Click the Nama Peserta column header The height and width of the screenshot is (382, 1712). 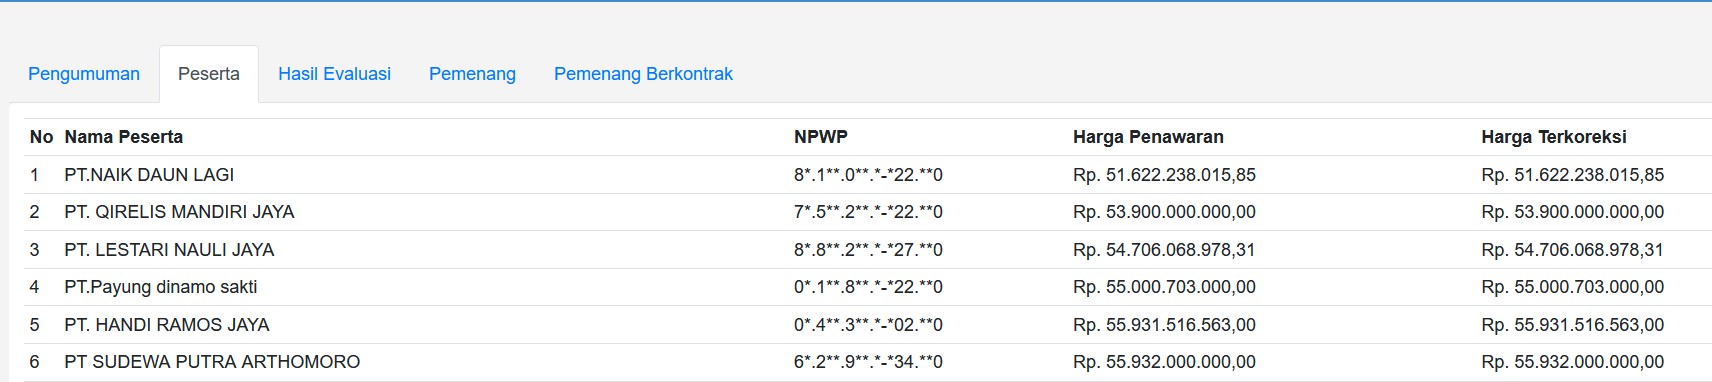pyautogui.click(x=124, y=137)
